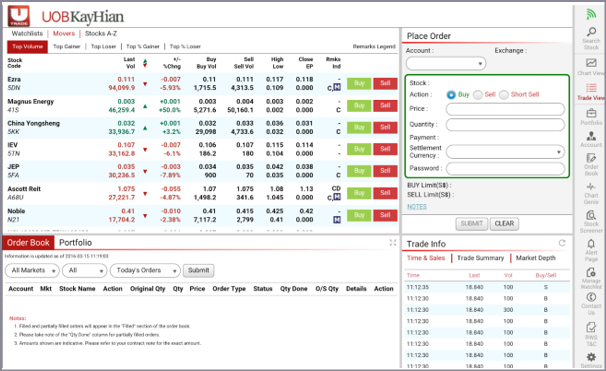Screen dimensions: 606x371
Task: Open the Today's Orders dropdown
Action: coord(145,271)
